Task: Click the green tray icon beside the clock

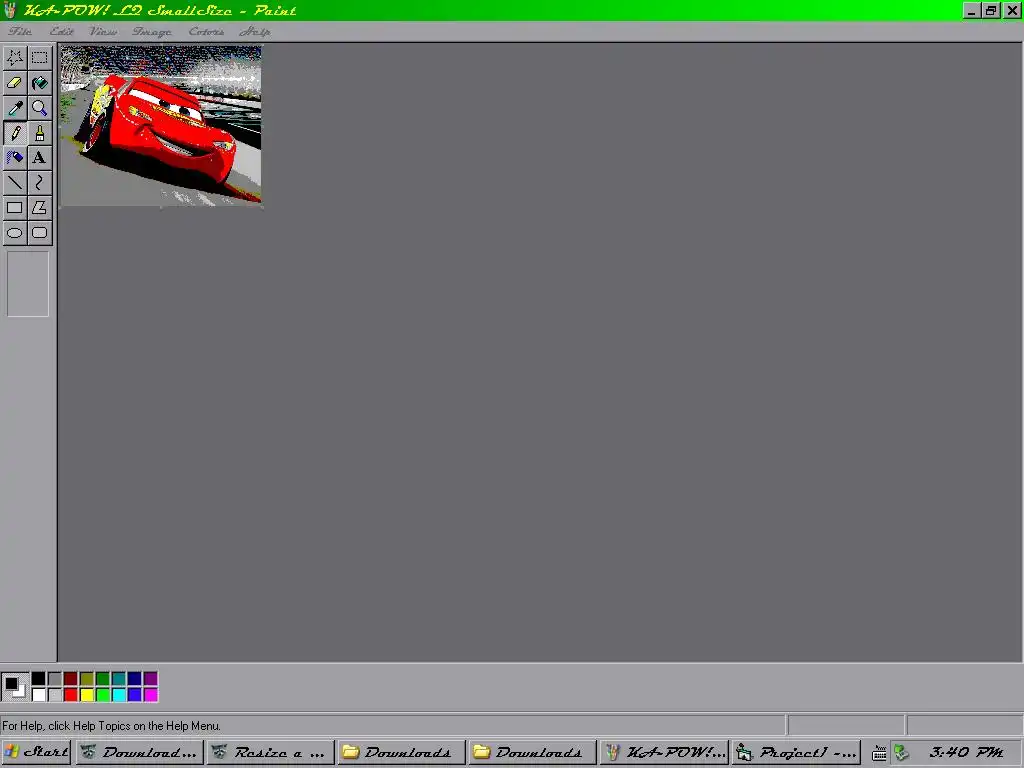Action: point(902,753)
